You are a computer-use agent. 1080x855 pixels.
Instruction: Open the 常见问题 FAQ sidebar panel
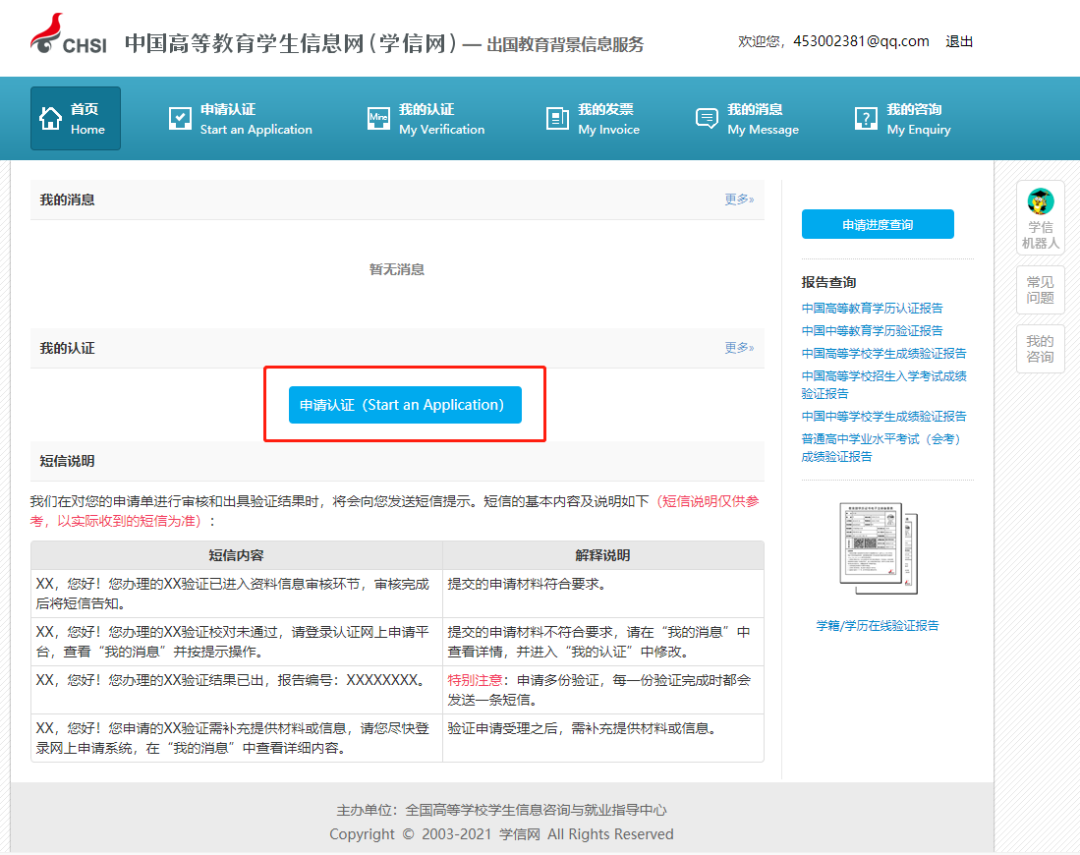1040,290
